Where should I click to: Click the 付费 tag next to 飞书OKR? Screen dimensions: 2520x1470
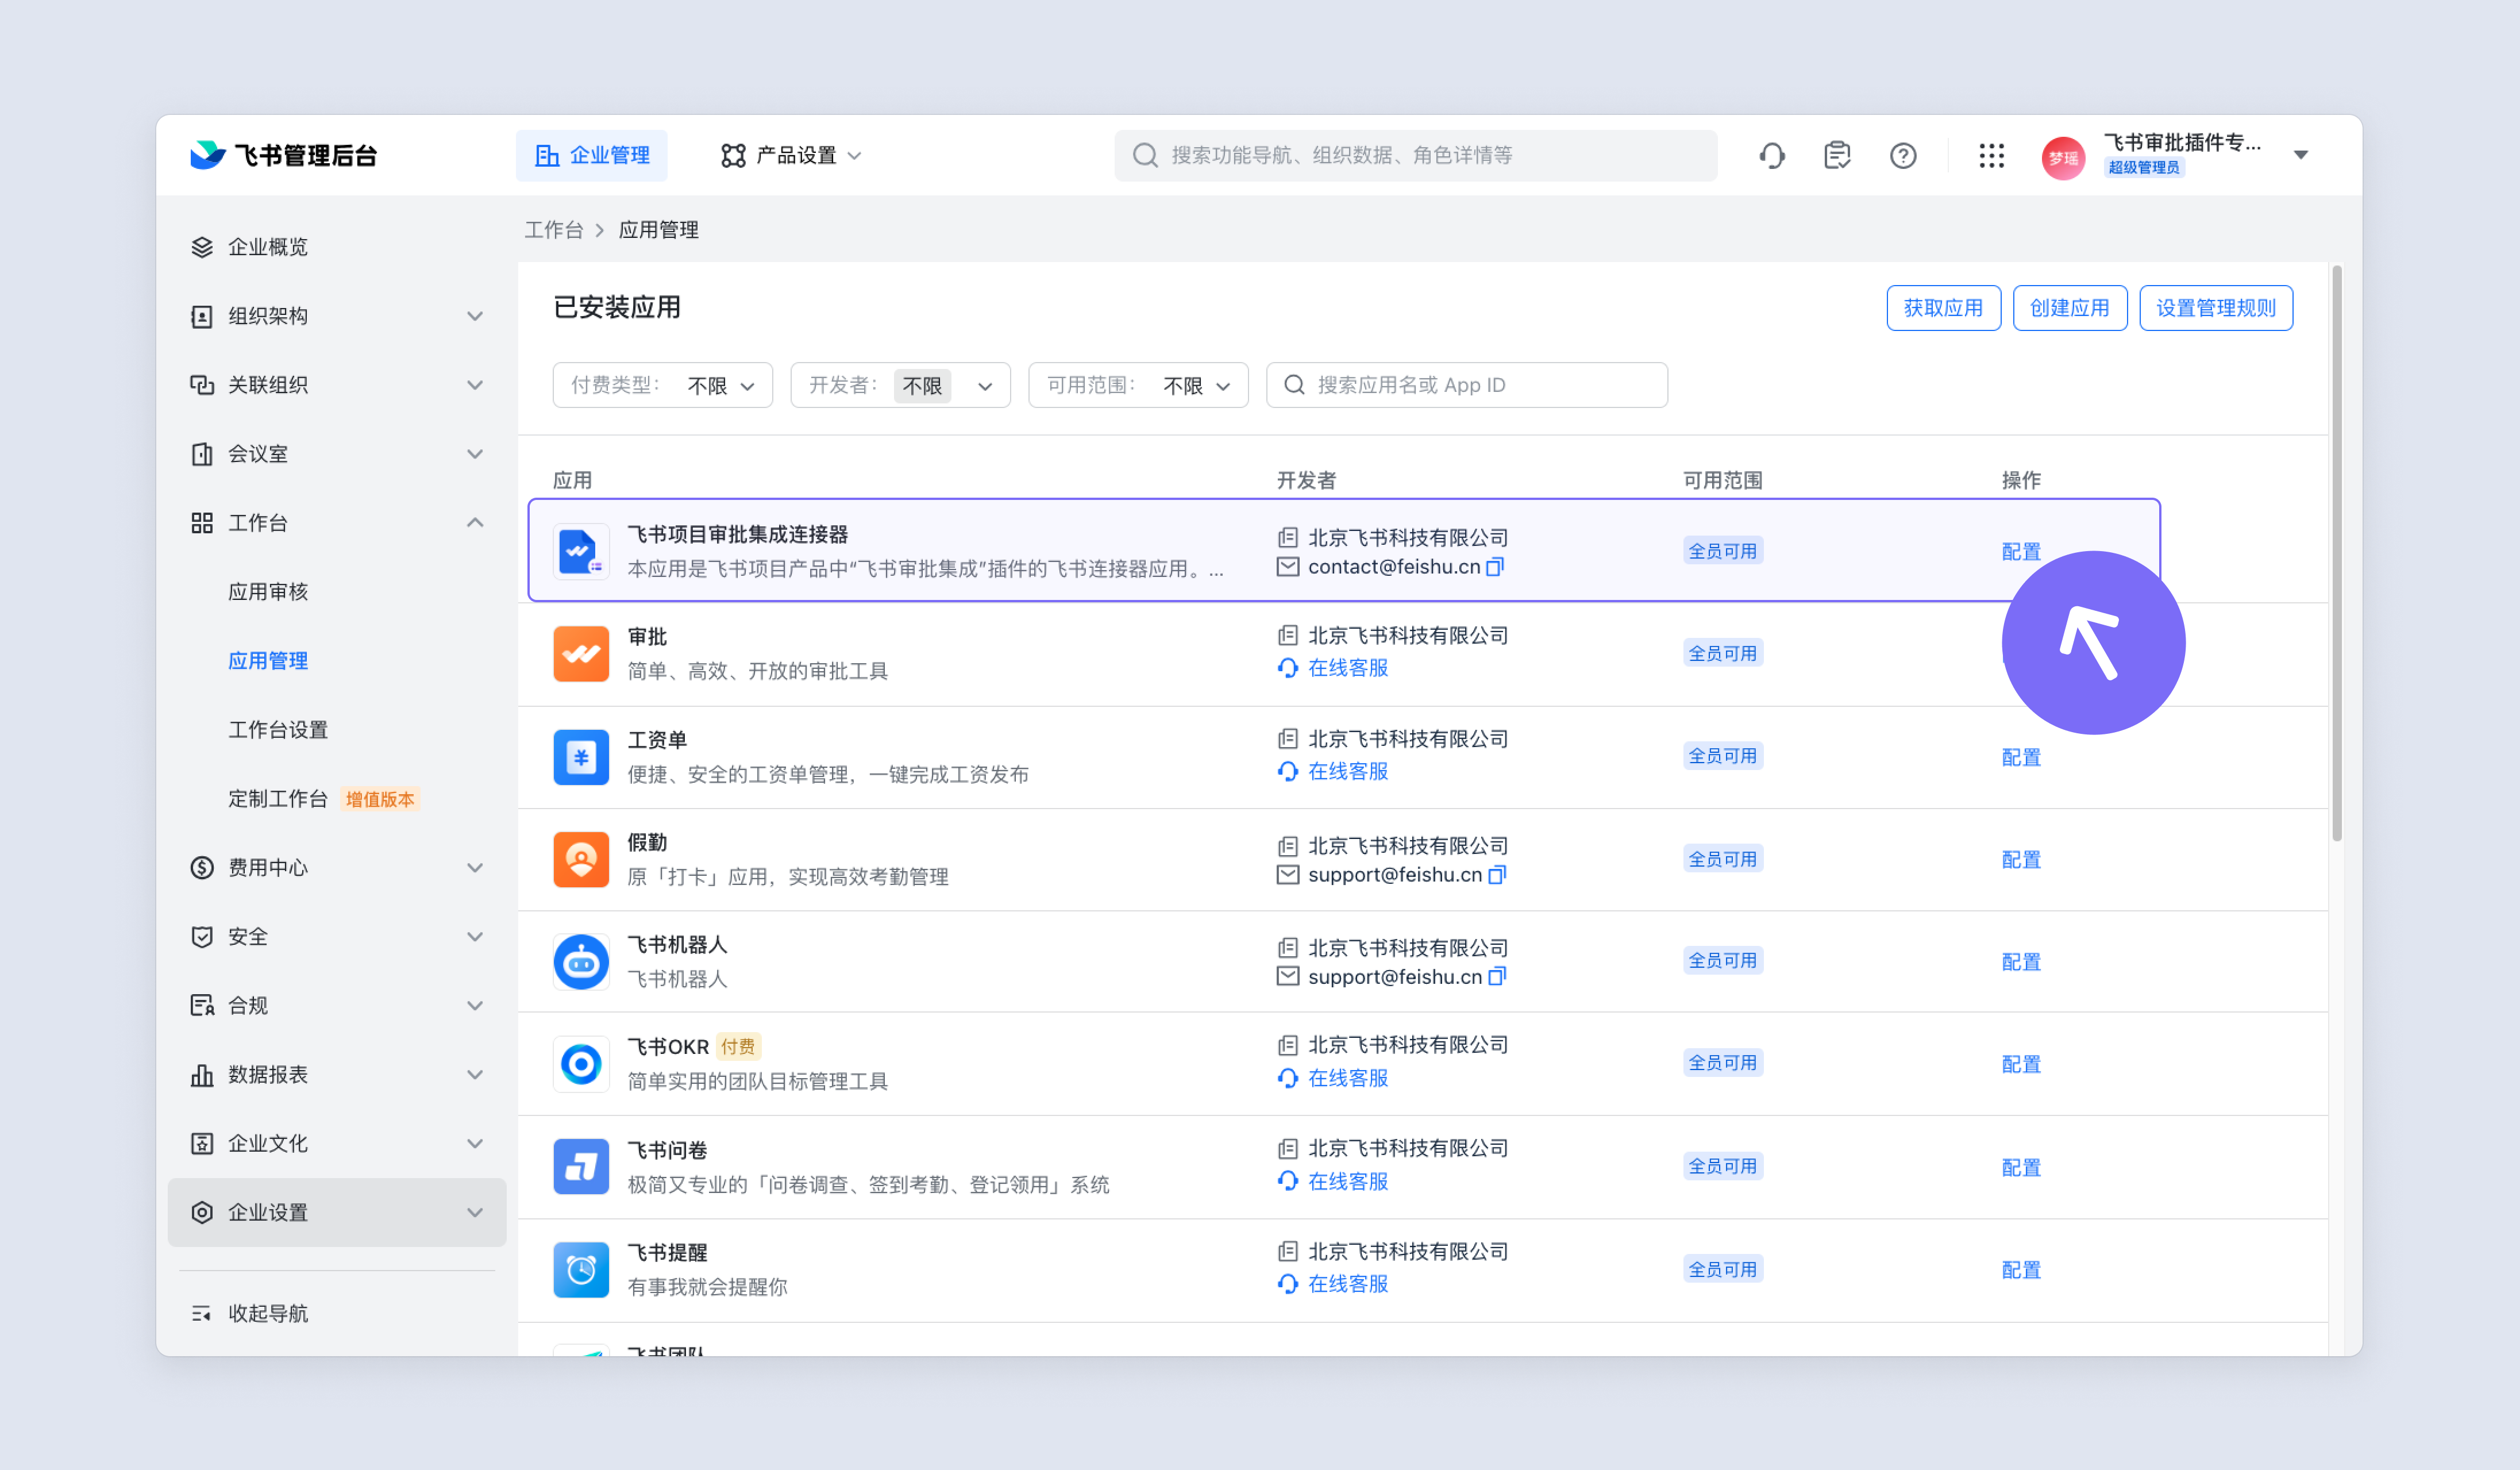738,1047
